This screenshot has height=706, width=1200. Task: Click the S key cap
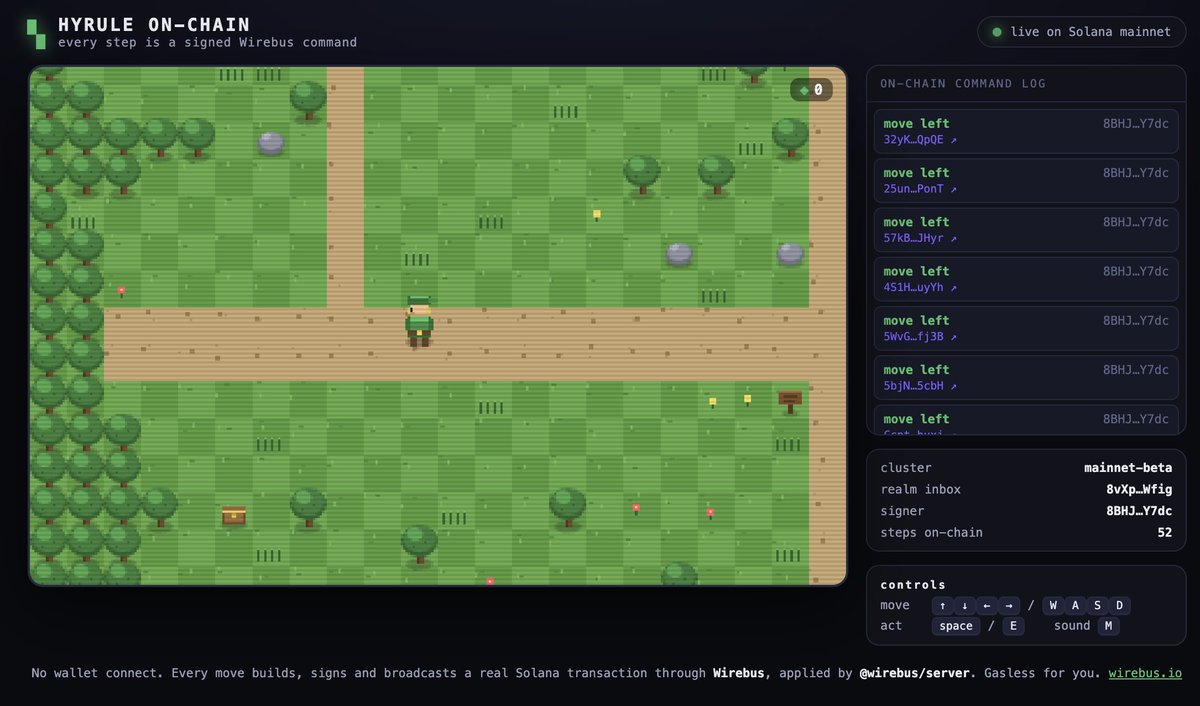coord(1098,605)
